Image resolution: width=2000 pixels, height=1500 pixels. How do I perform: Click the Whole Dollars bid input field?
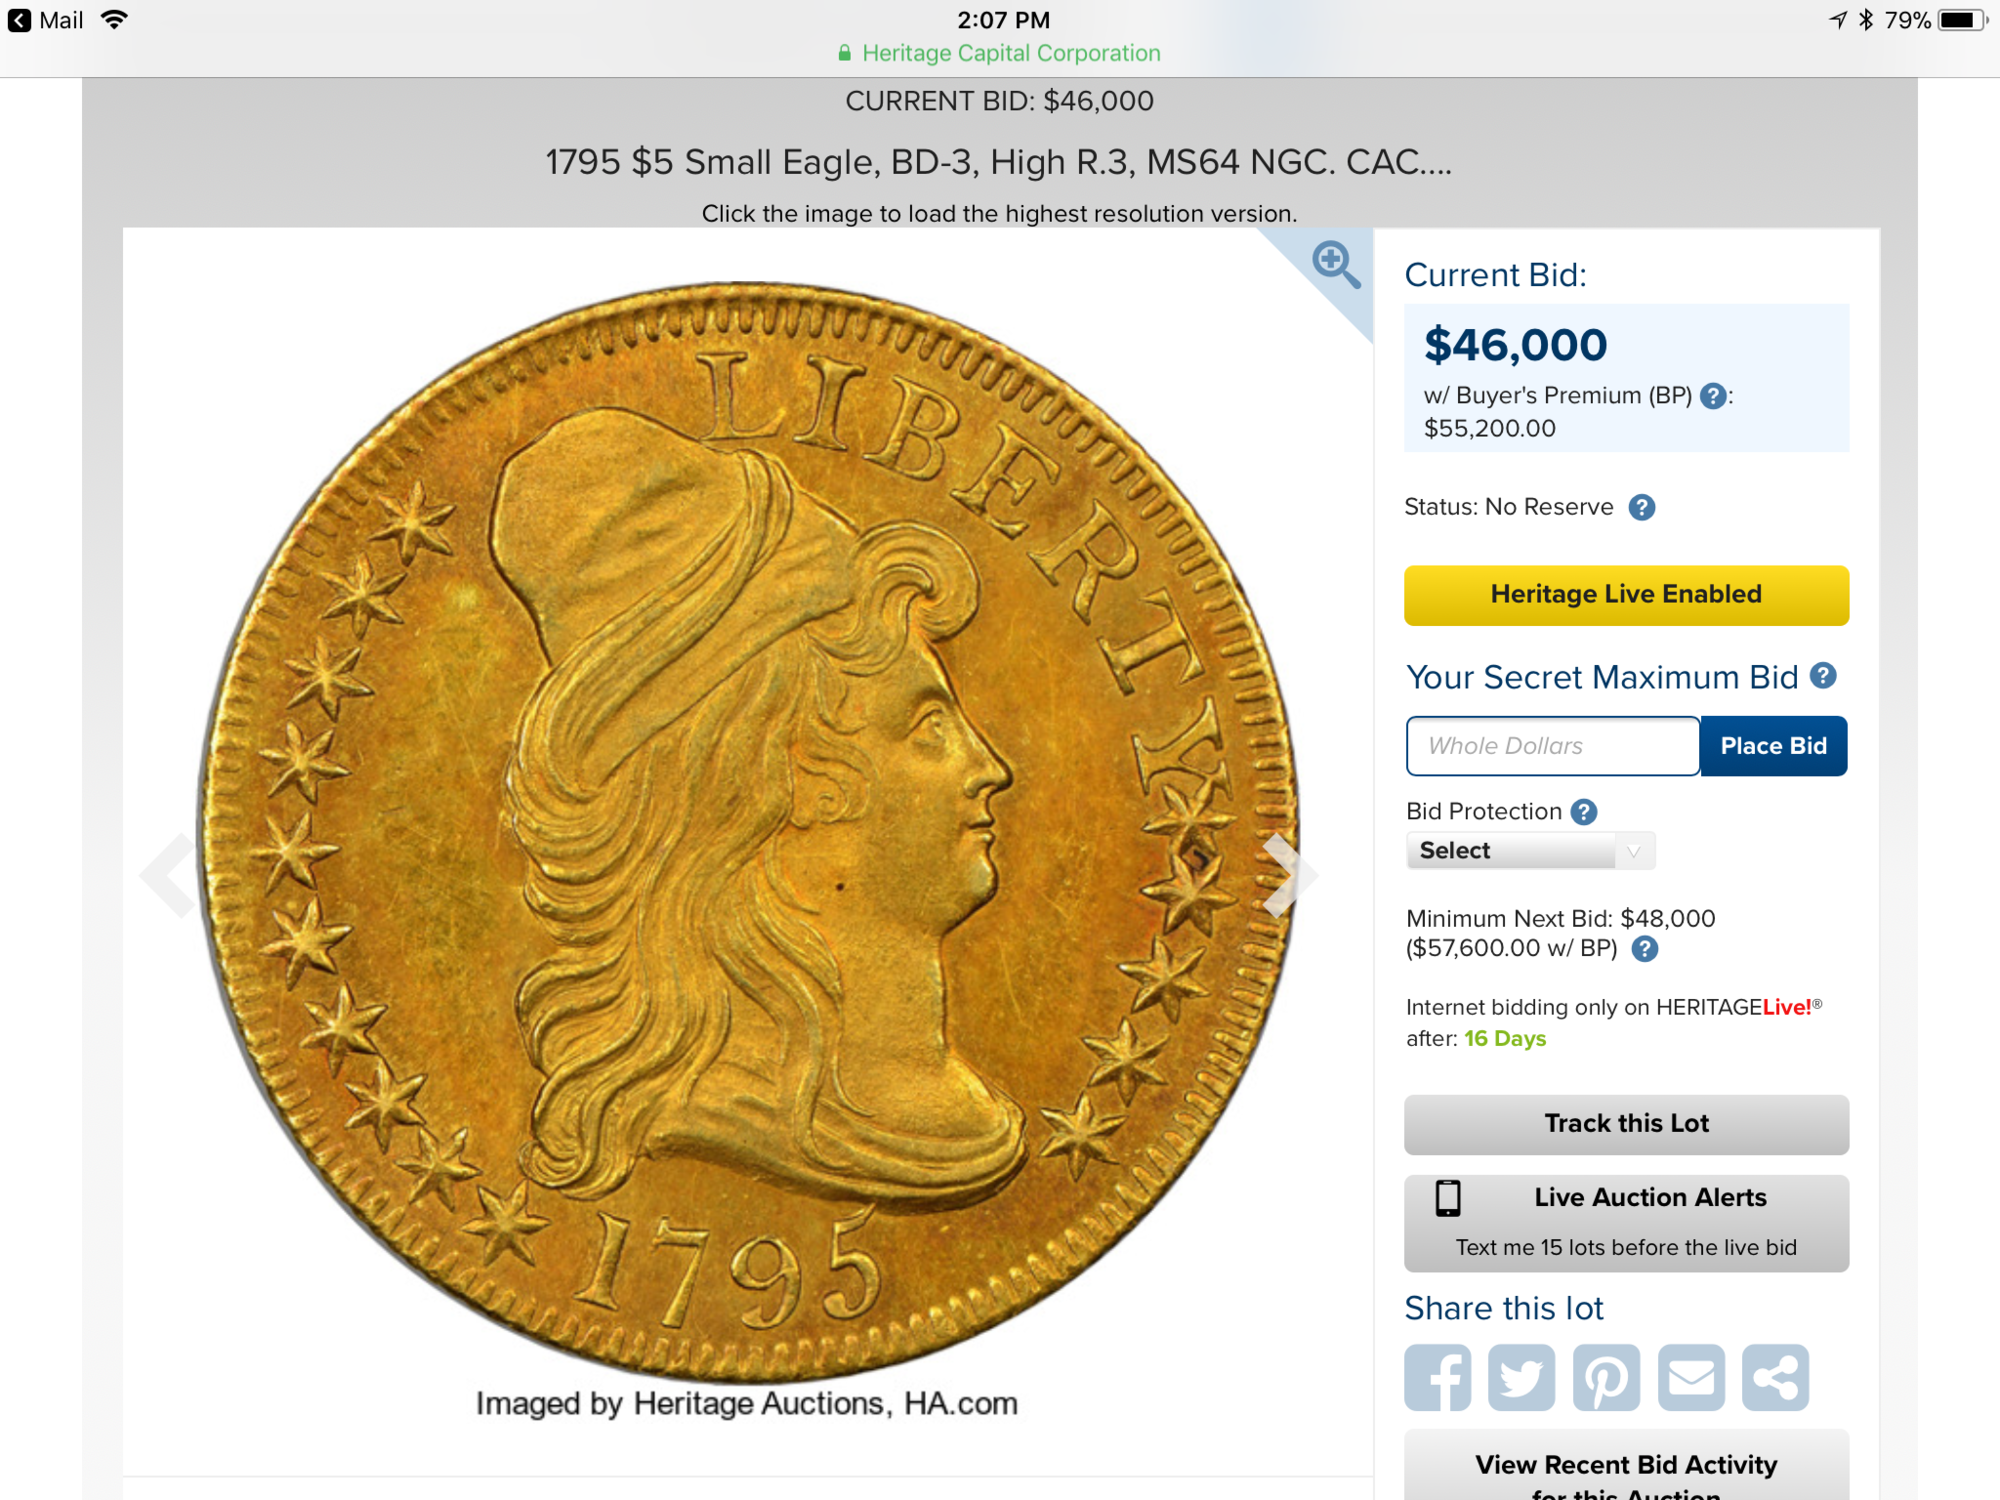1553,746
